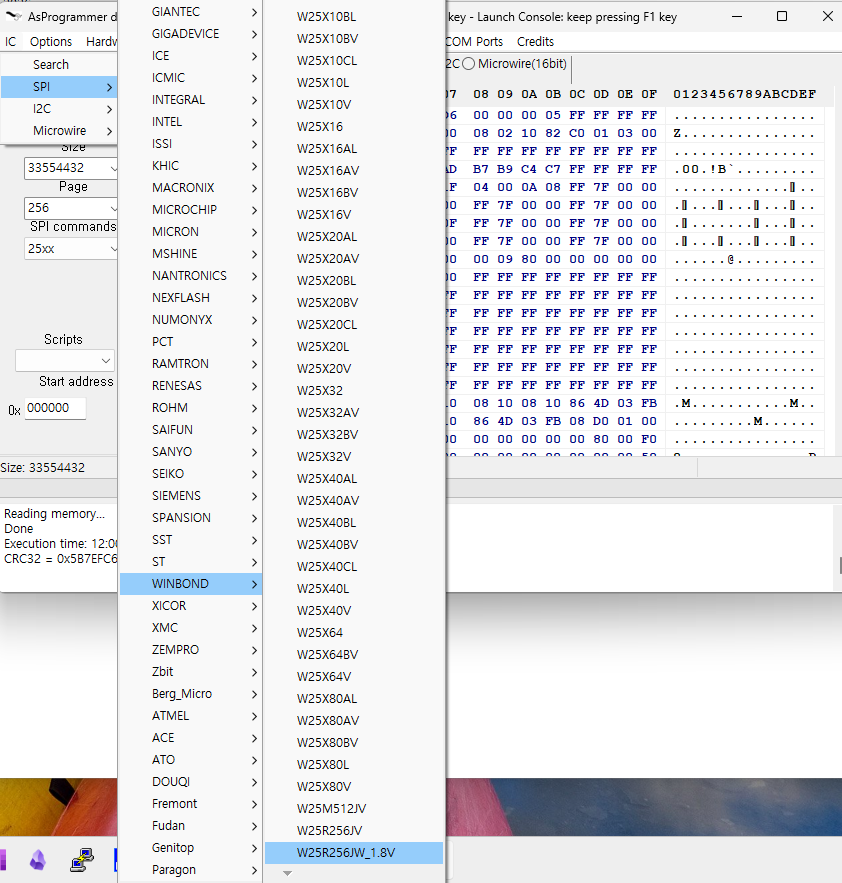This screenshot has height=883, width=842.
Task: Expand the INTEL manufacturer submenu
Action: pyautogui.click(x=191, y=122)
